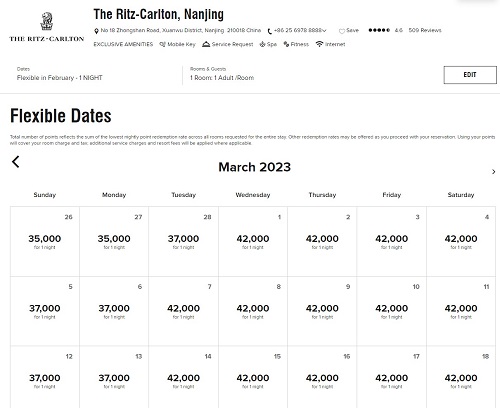Click the Save label text
The width and height of the screenshot is (500, 408).
[352, 30]
